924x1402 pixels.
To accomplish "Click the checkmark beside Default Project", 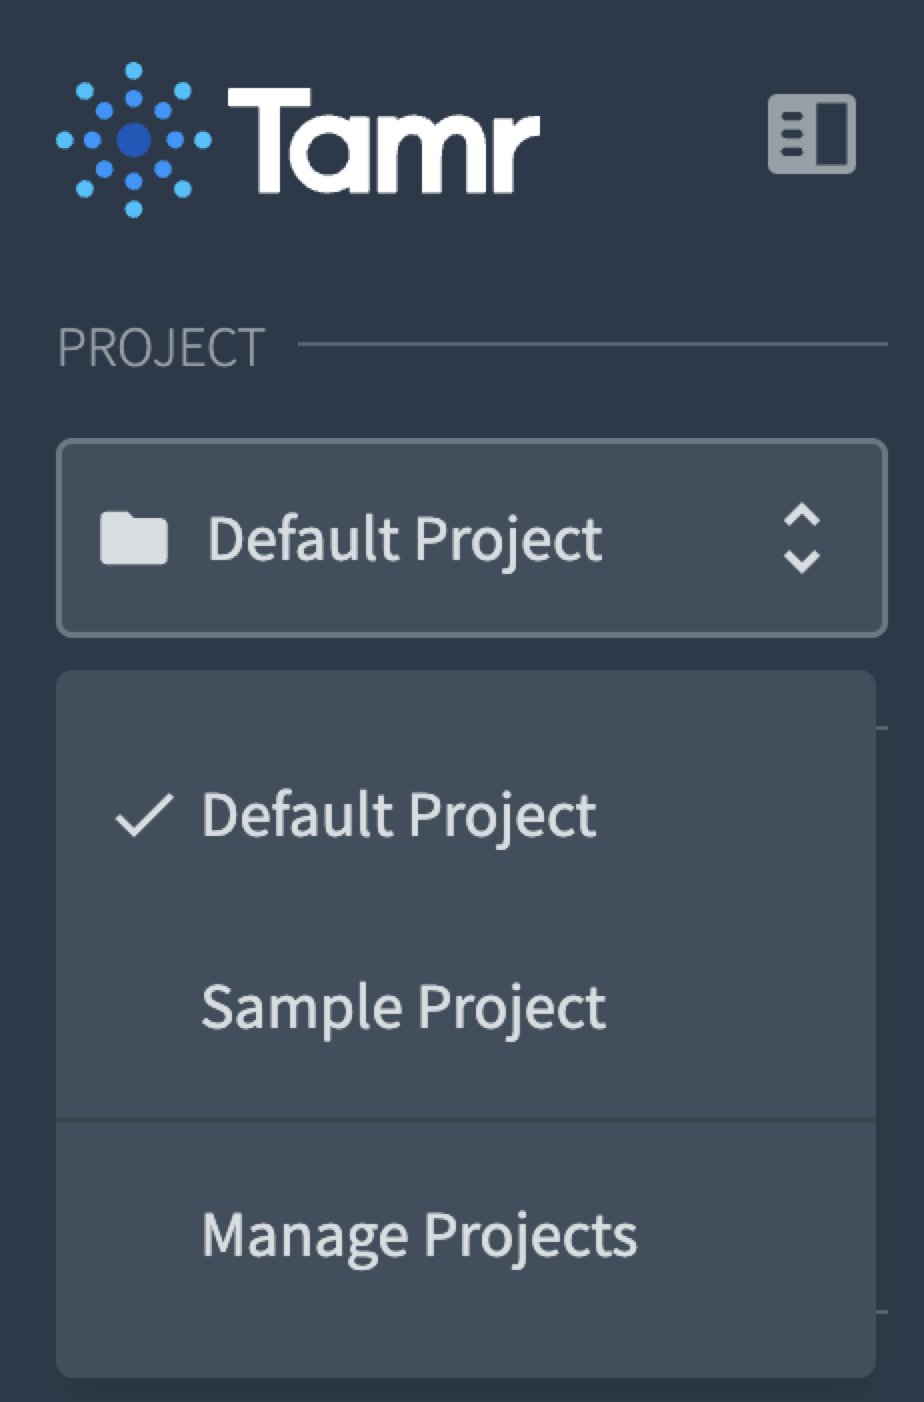I will [x=145, y=814].
